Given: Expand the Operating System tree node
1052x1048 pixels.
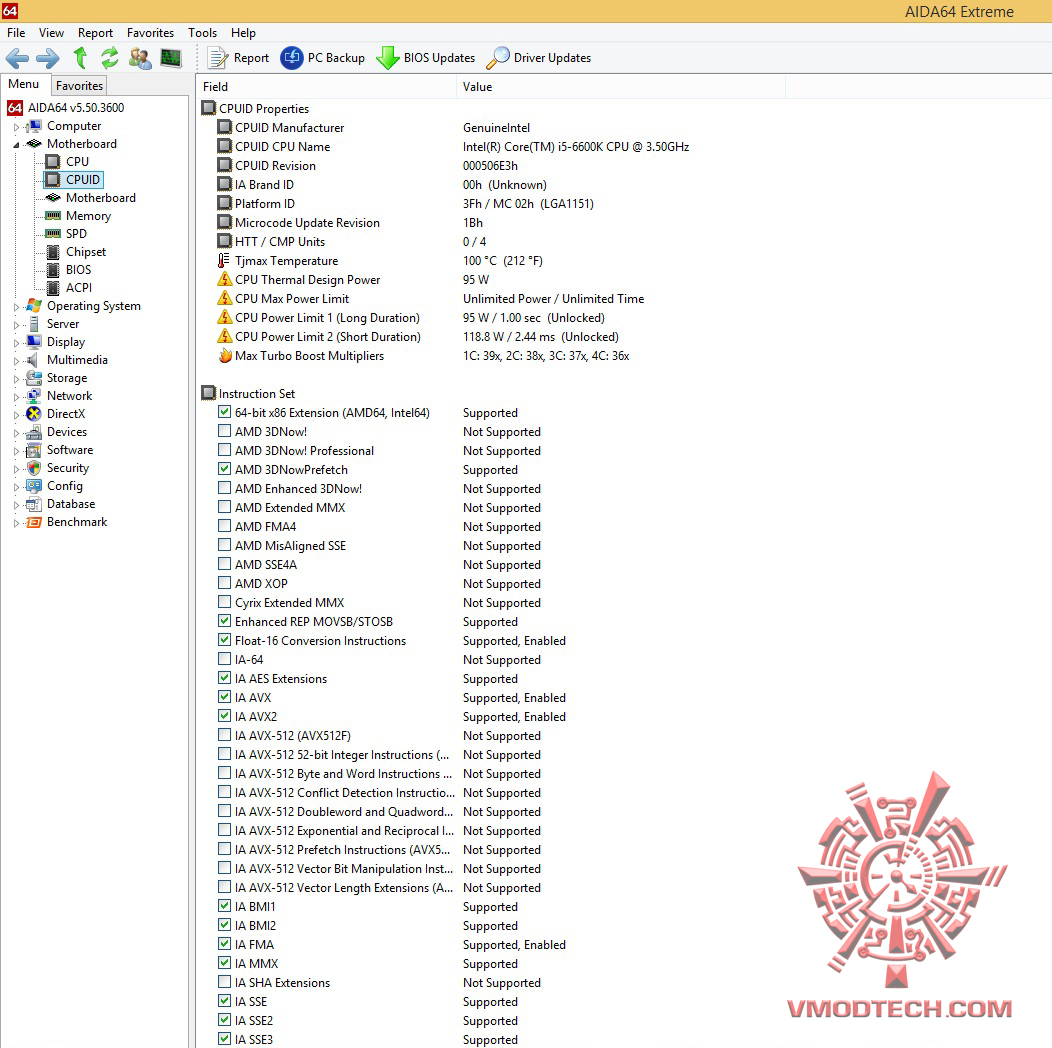Looking at the screenshot, I should pos(16,307).
